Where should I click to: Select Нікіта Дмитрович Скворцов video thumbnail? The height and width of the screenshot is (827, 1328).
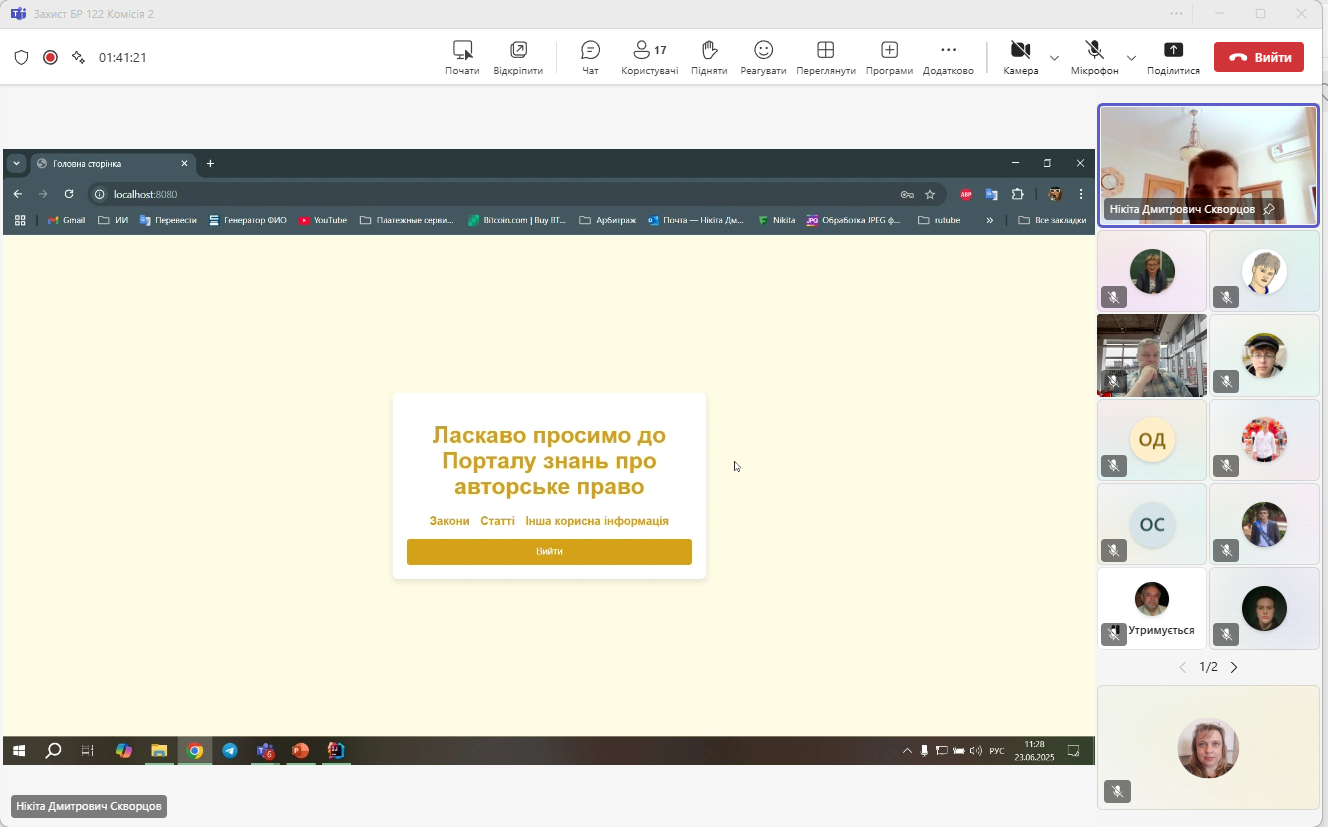coord(1208,165)
